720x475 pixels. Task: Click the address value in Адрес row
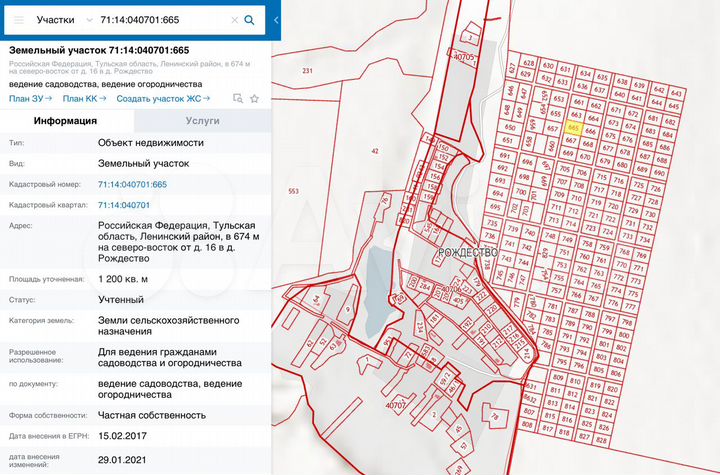pyautogui.click(x=179, y=242)
